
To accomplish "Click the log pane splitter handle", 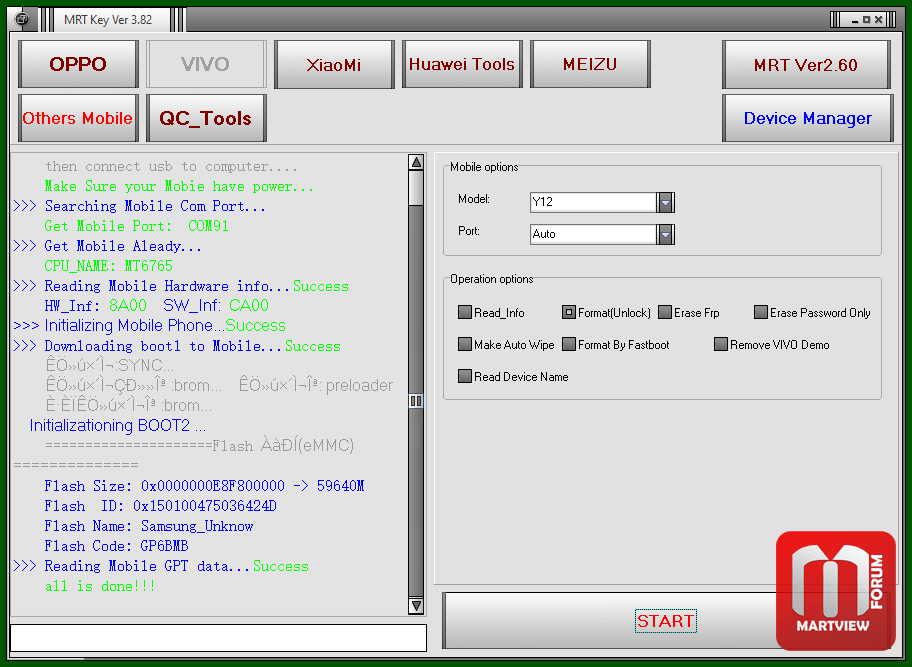I will tap(416, 401).
